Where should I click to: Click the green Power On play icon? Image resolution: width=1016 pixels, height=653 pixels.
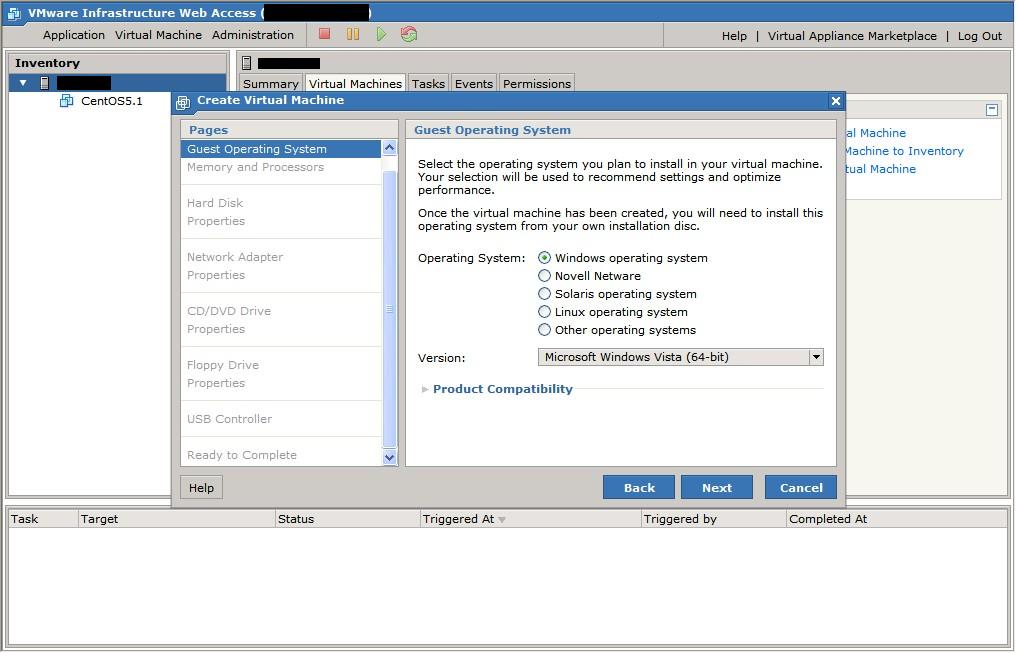pyautogui.click(x=381, y=34)
